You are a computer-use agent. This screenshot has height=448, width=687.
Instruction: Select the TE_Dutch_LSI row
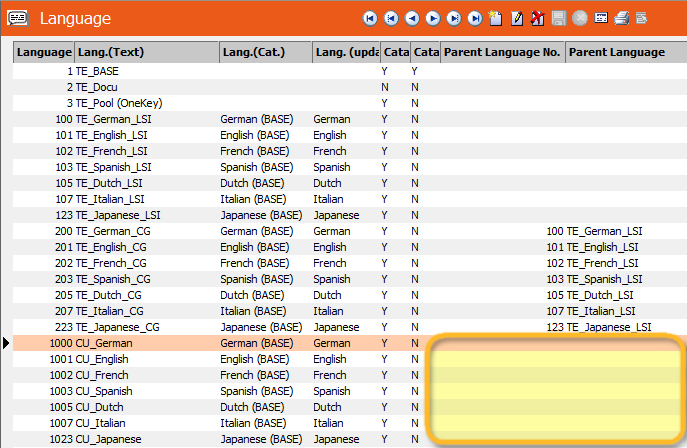pyautogui.click(x=350, y=183)
